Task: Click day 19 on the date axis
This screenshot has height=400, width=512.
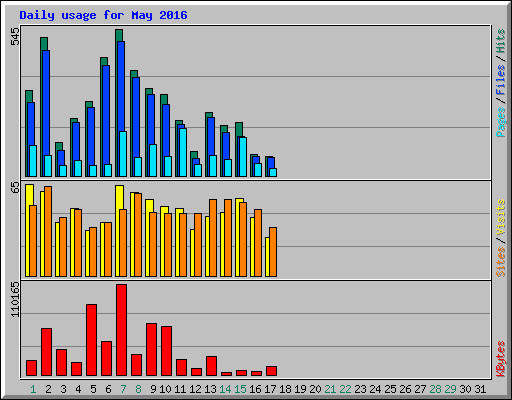Action: 300,389
